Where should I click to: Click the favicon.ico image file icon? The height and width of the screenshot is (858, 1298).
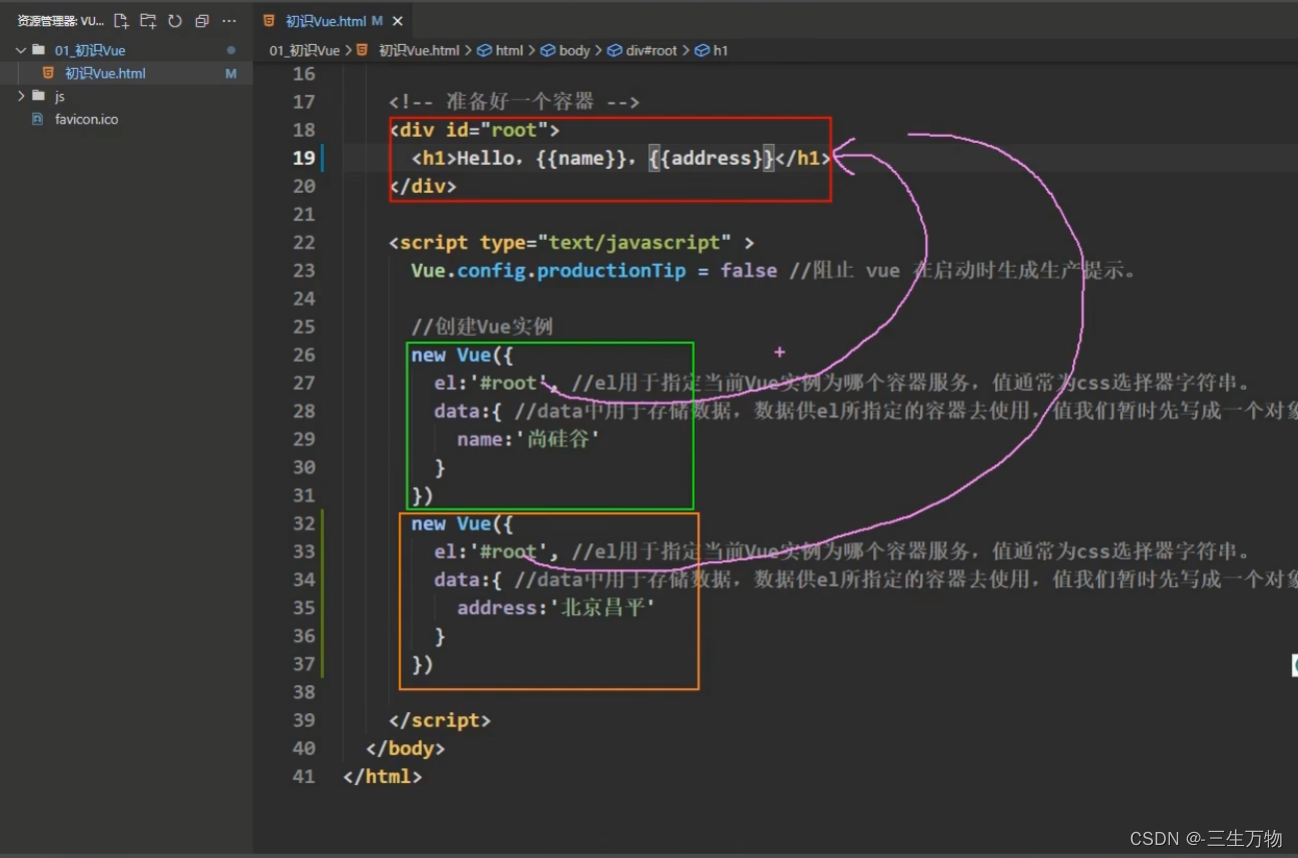tap(38, 119)
